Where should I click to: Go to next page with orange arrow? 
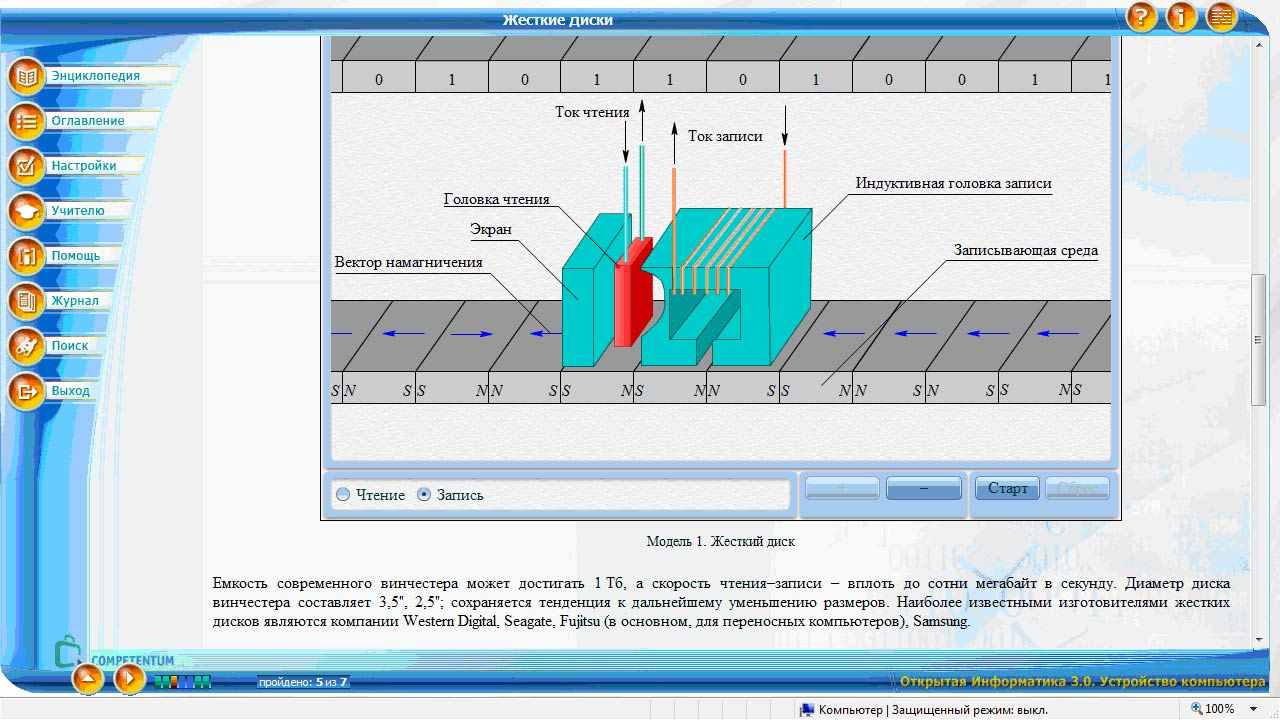[129, 679]
